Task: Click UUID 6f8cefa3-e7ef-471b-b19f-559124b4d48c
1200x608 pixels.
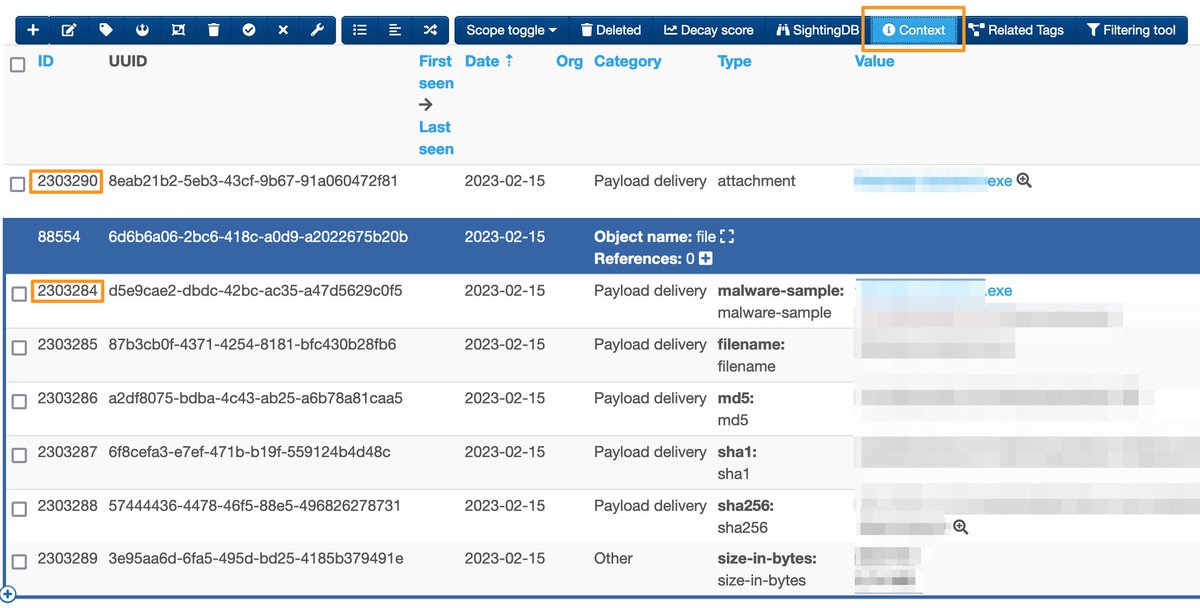Action: [x=249, y=452]
